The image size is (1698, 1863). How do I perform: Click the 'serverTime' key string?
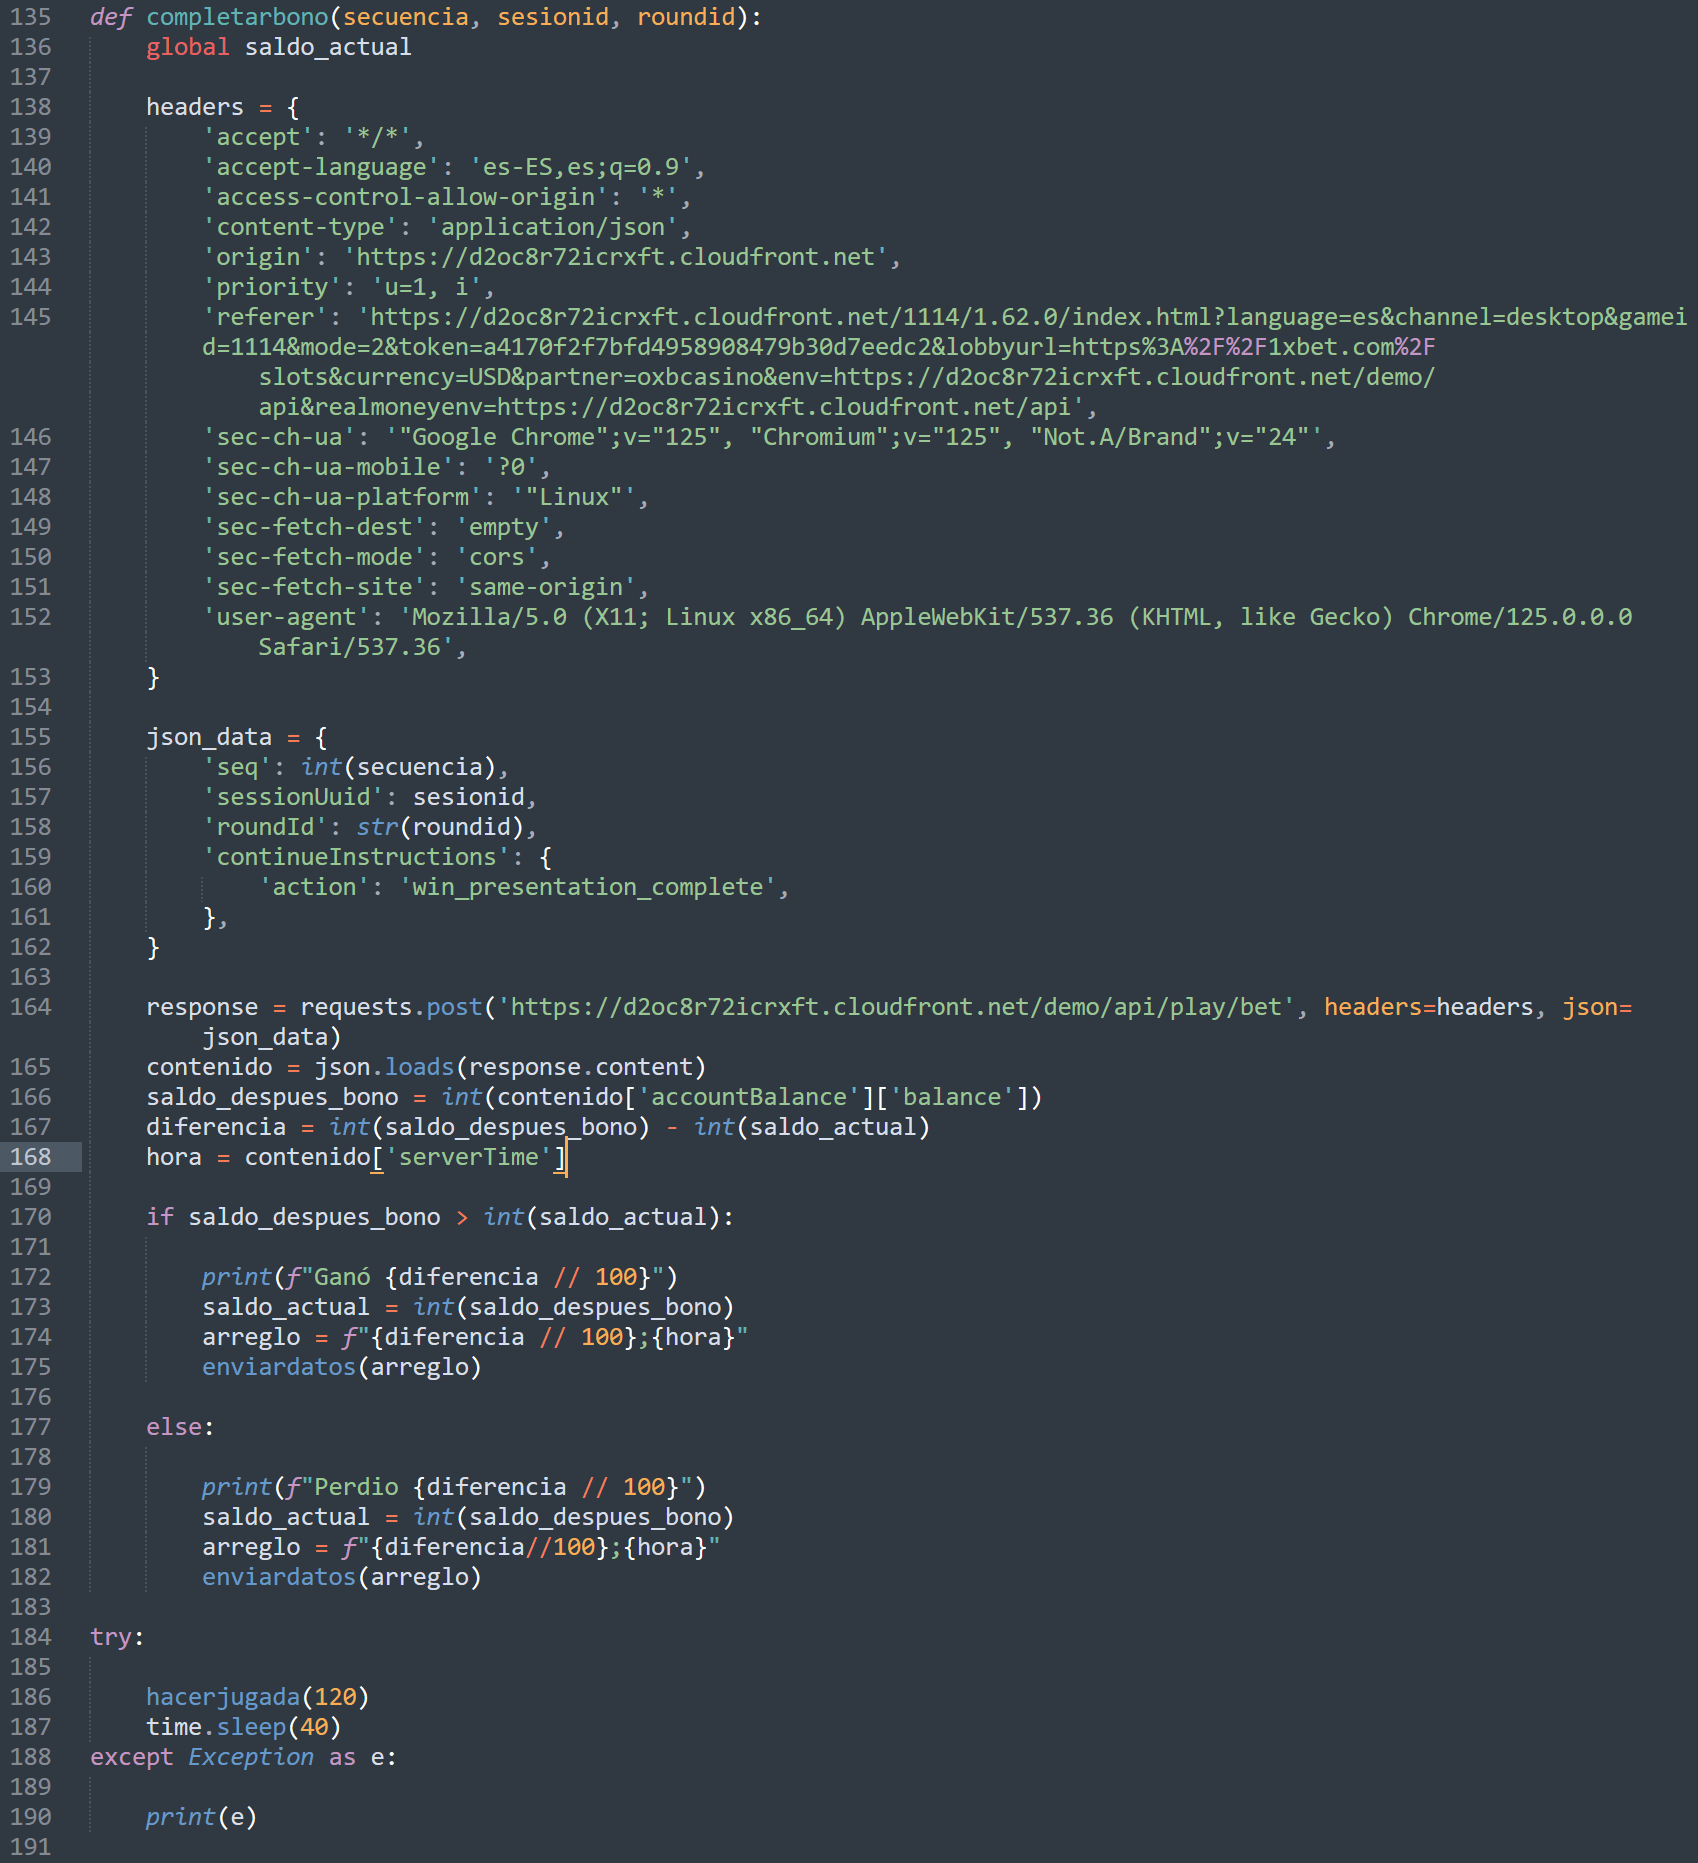coord(469,1157)
